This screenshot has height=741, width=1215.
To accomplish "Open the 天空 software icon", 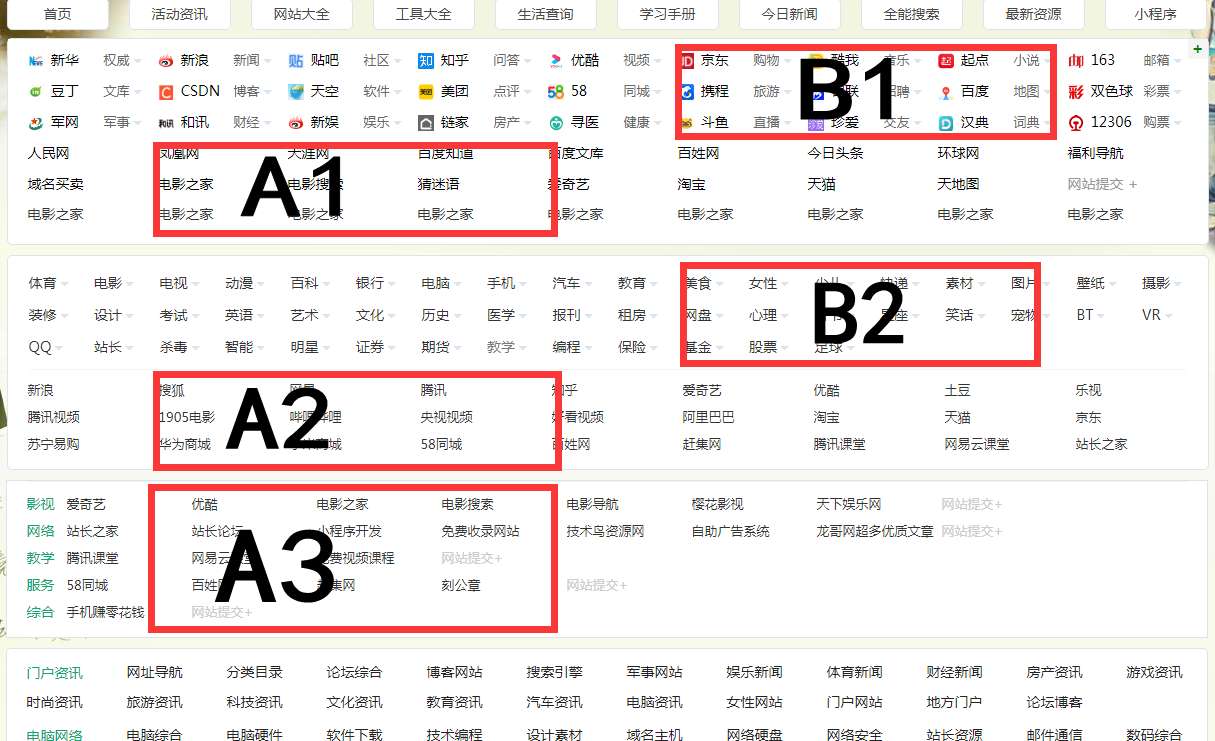I will [296, 92].
